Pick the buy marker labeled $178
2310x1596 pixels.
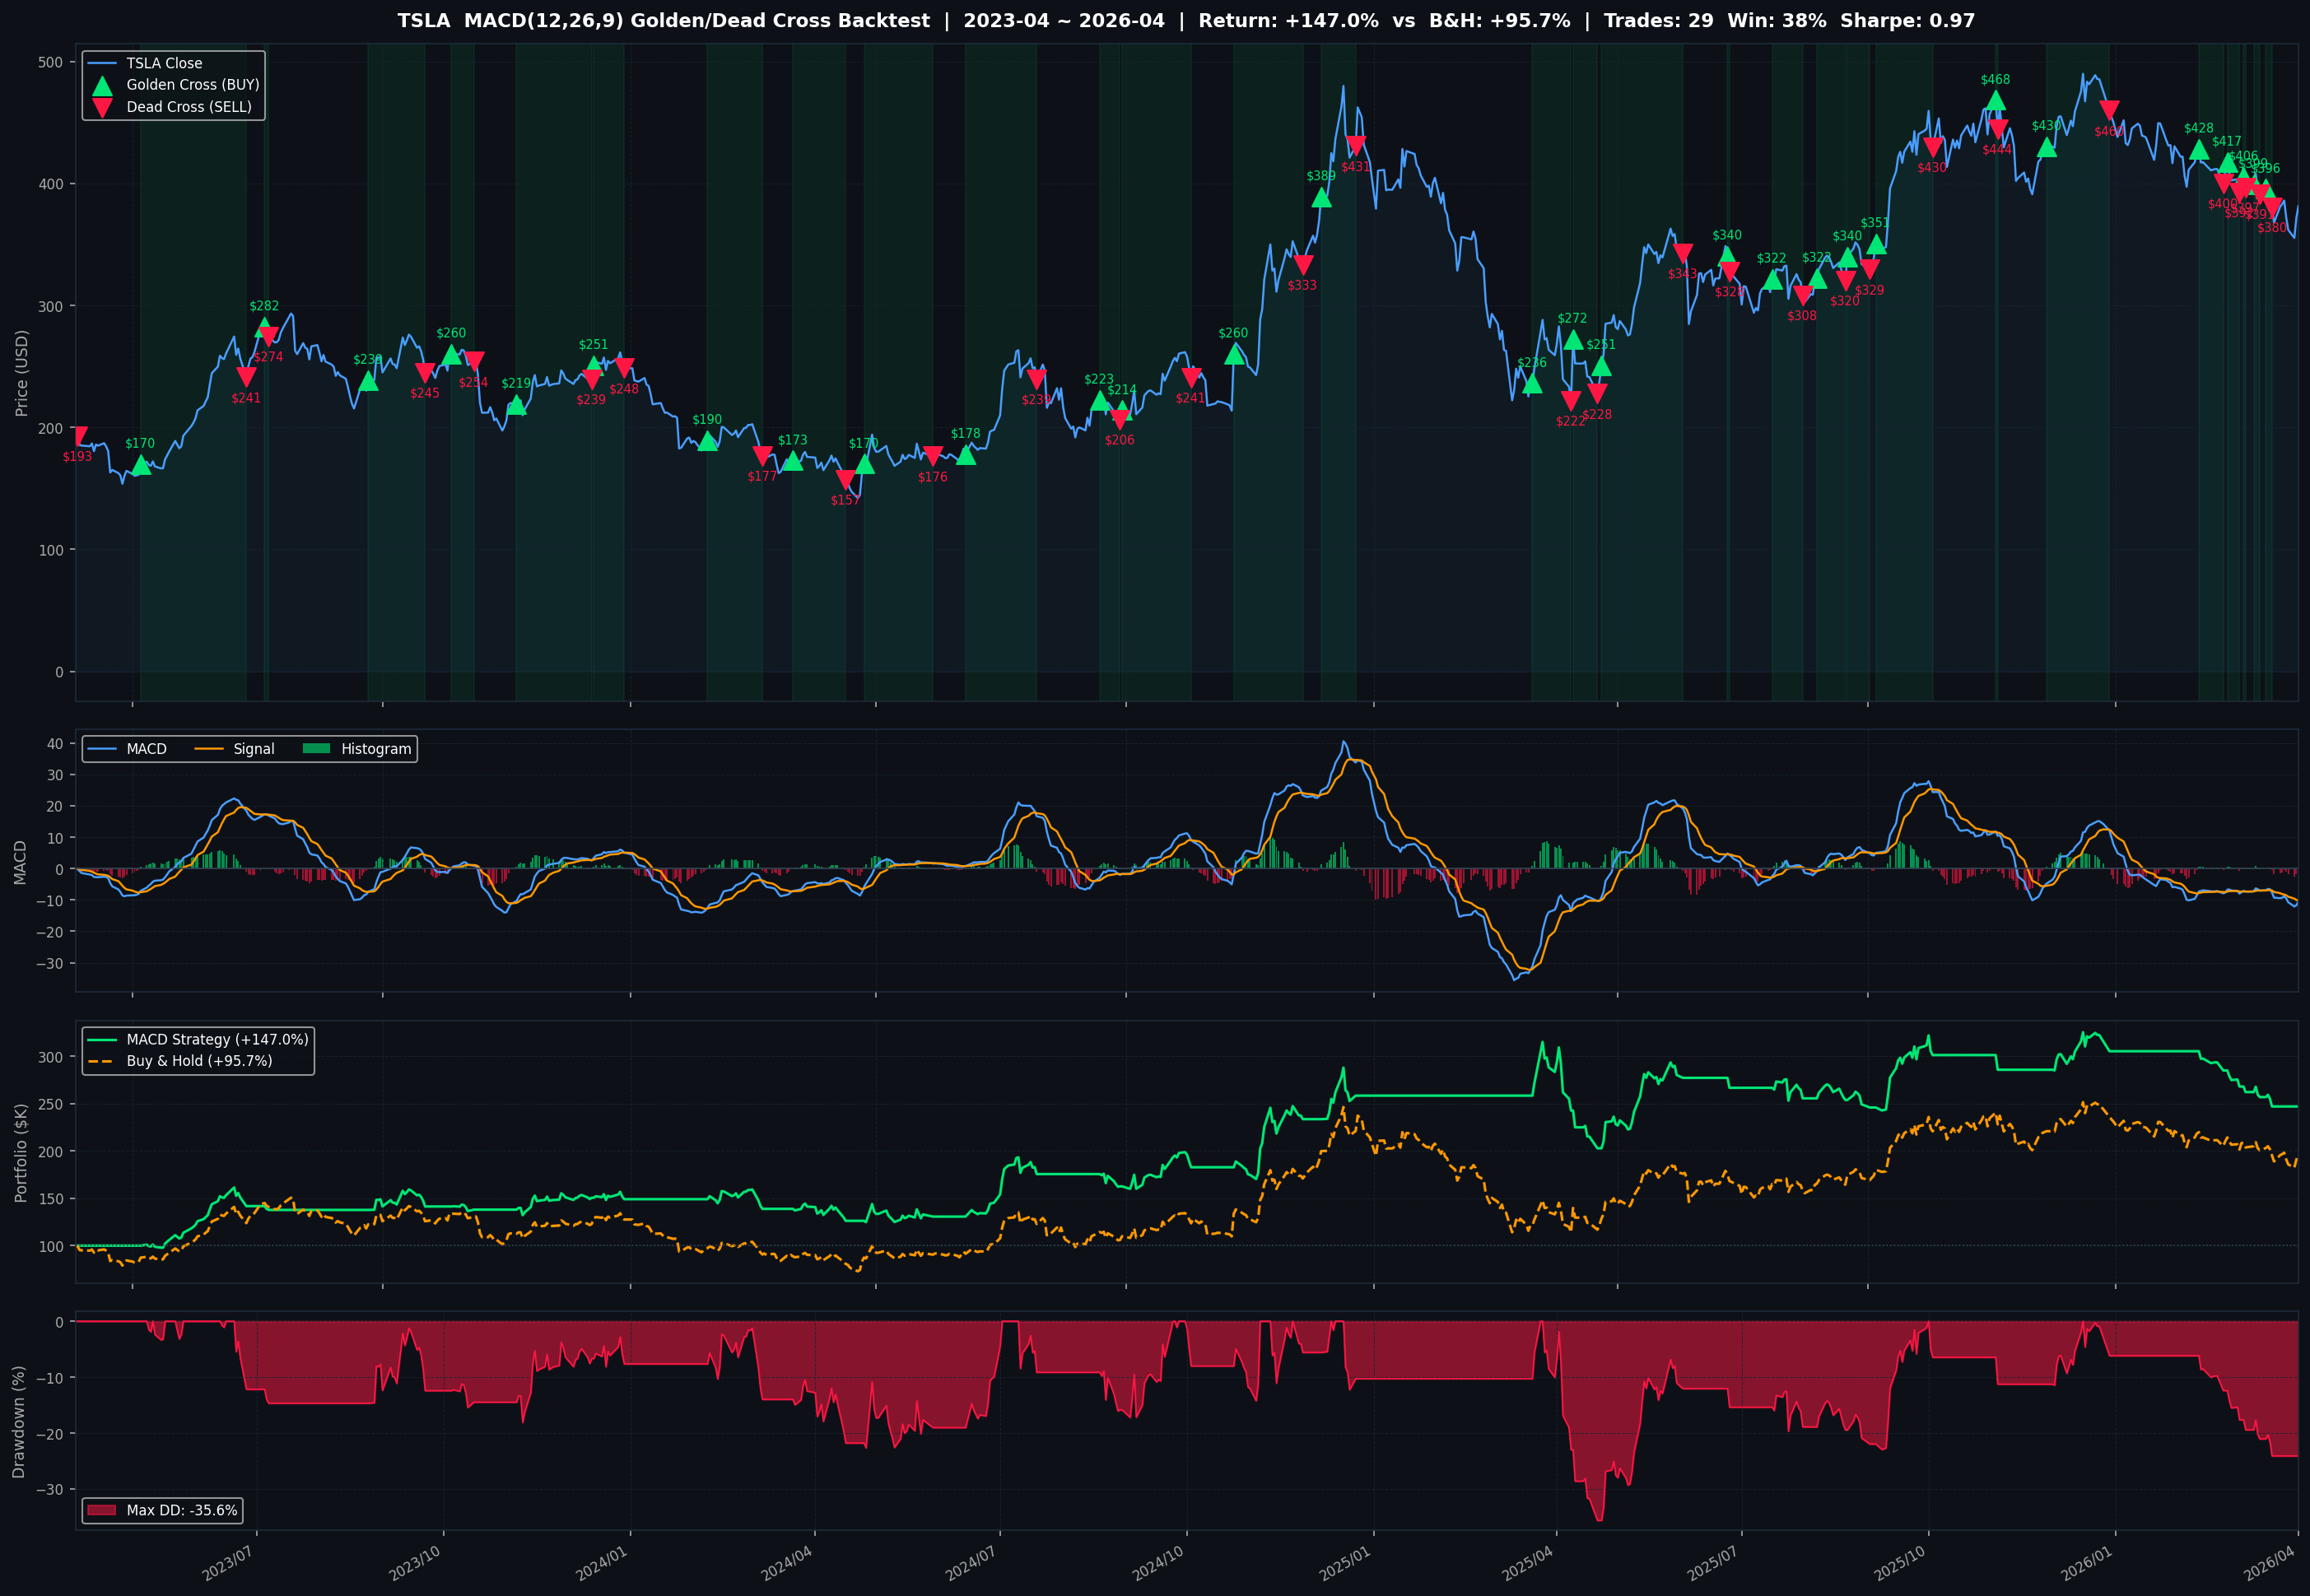(966, 455)
